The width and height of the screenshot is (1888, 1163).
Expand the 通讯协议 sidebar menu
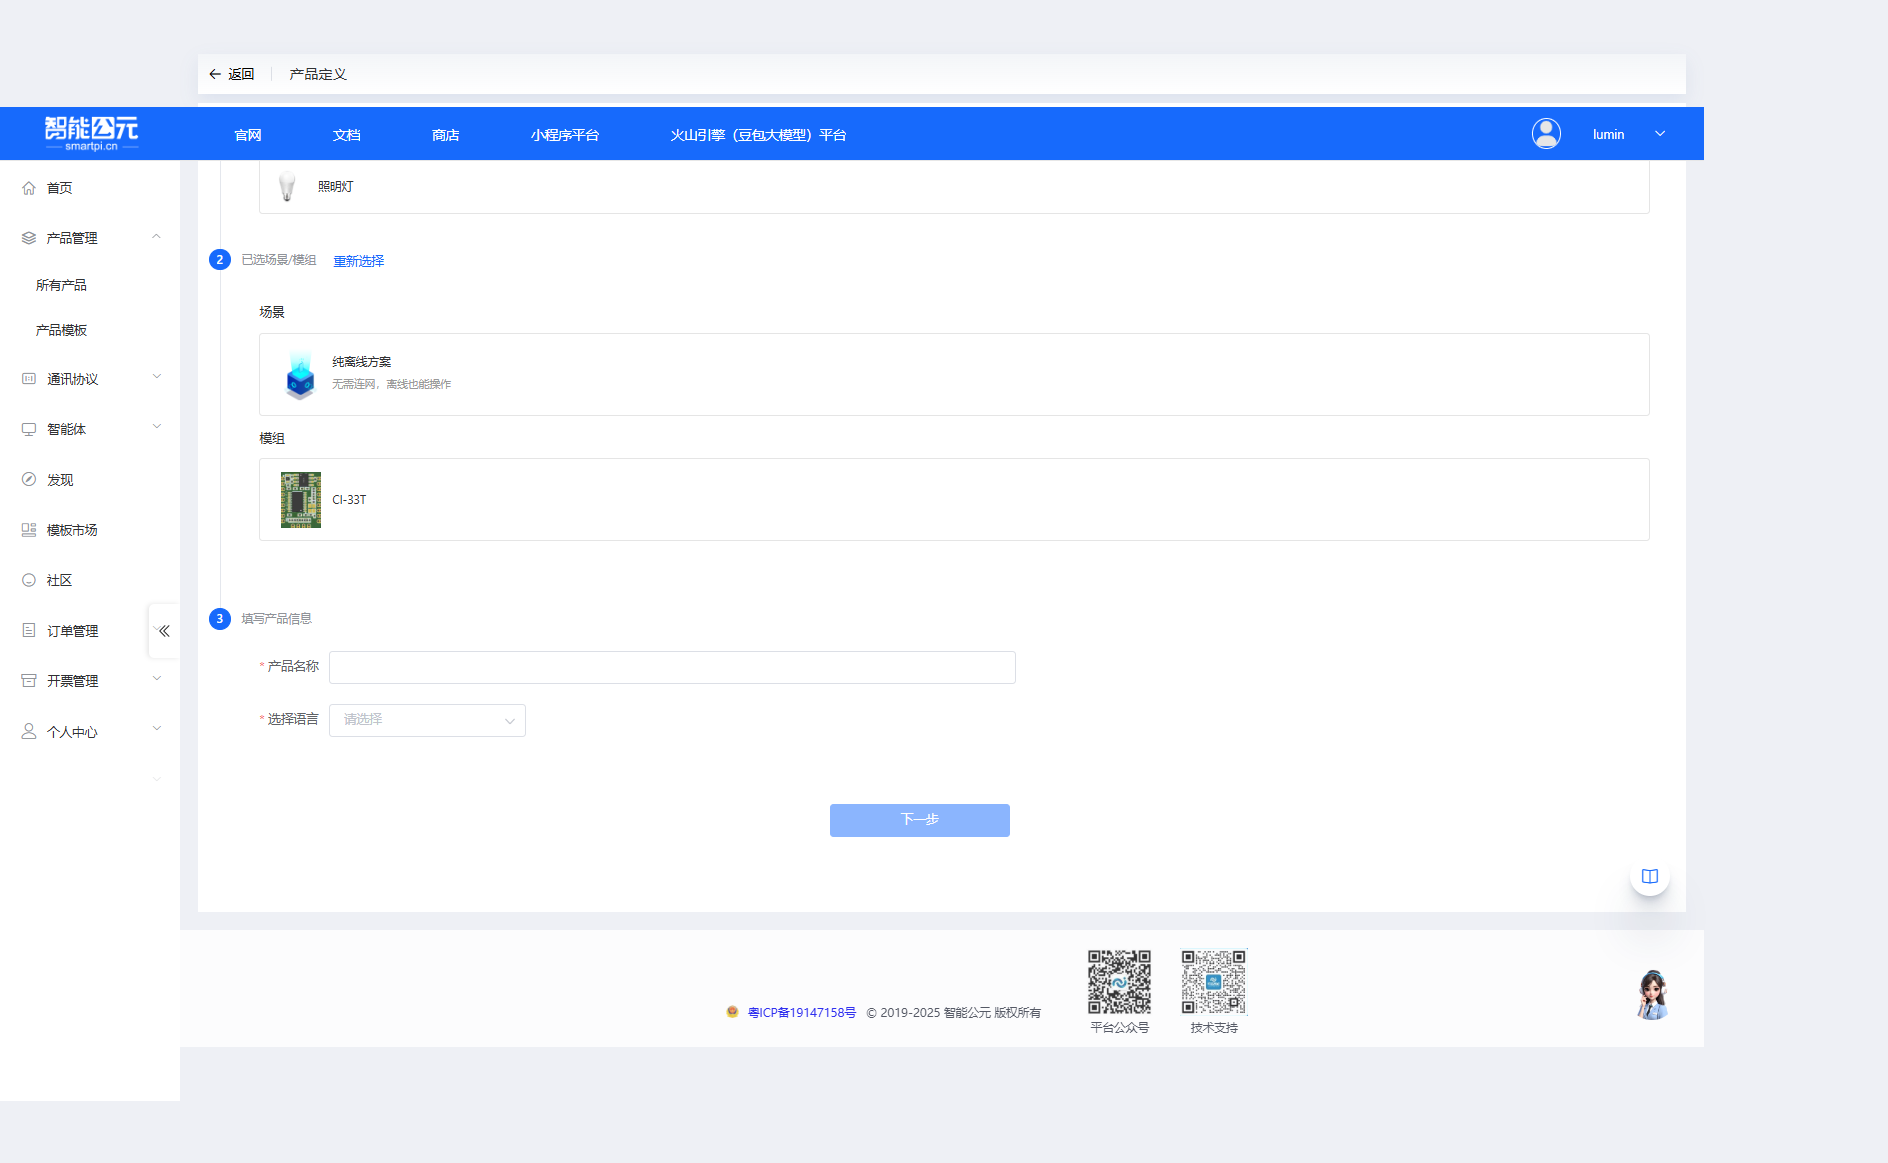90,379
